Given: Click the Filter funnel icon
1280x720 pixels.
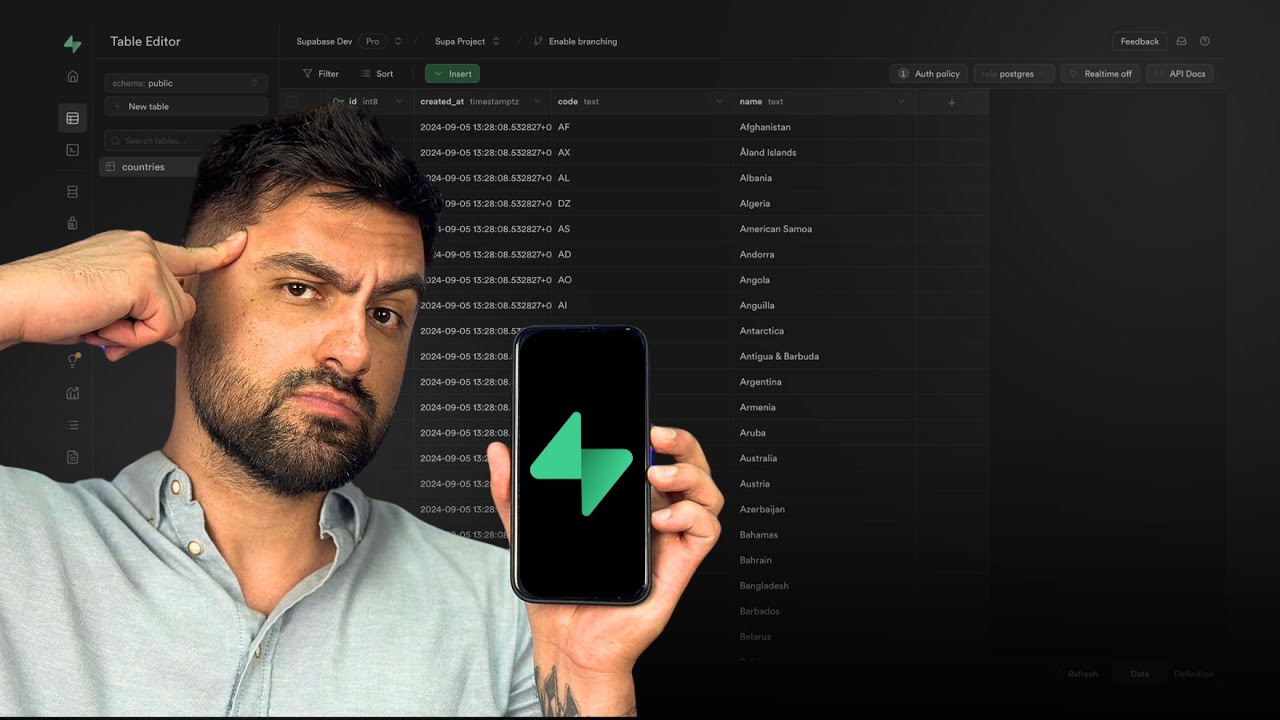Looking at the screenshot, I should click(308, 74).
